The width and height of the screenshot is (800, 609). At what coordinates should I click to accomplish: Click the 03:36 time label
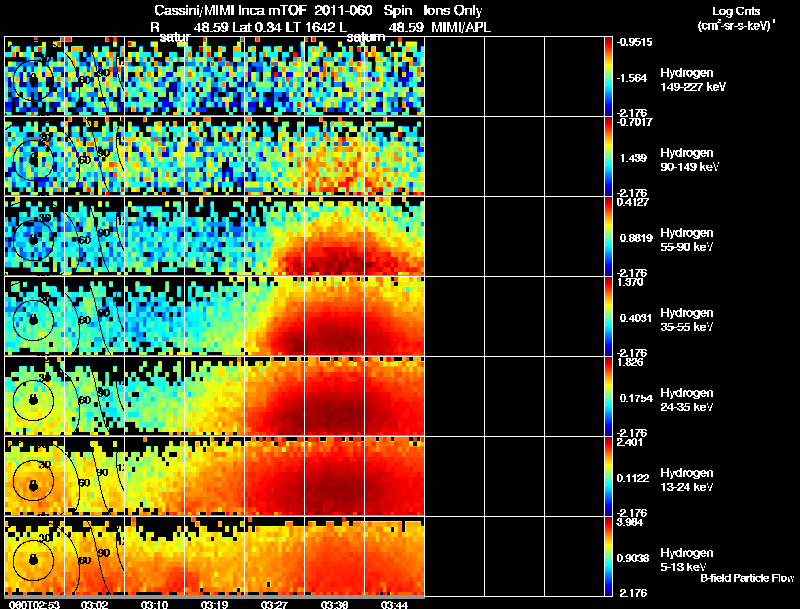coord(334,605)
